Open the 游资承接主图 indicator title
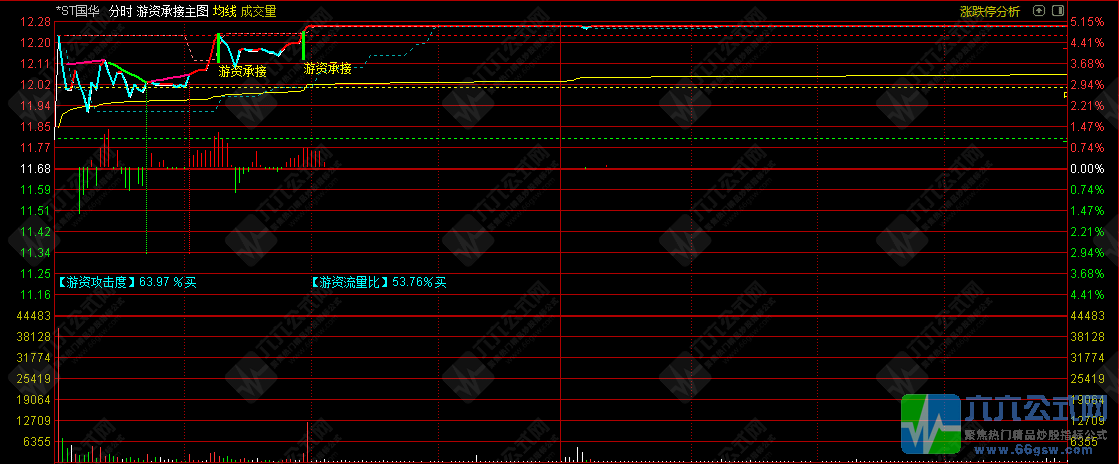Image resolution: width=1119 pixels, height=464 pixels. click(x=172, y=11)
